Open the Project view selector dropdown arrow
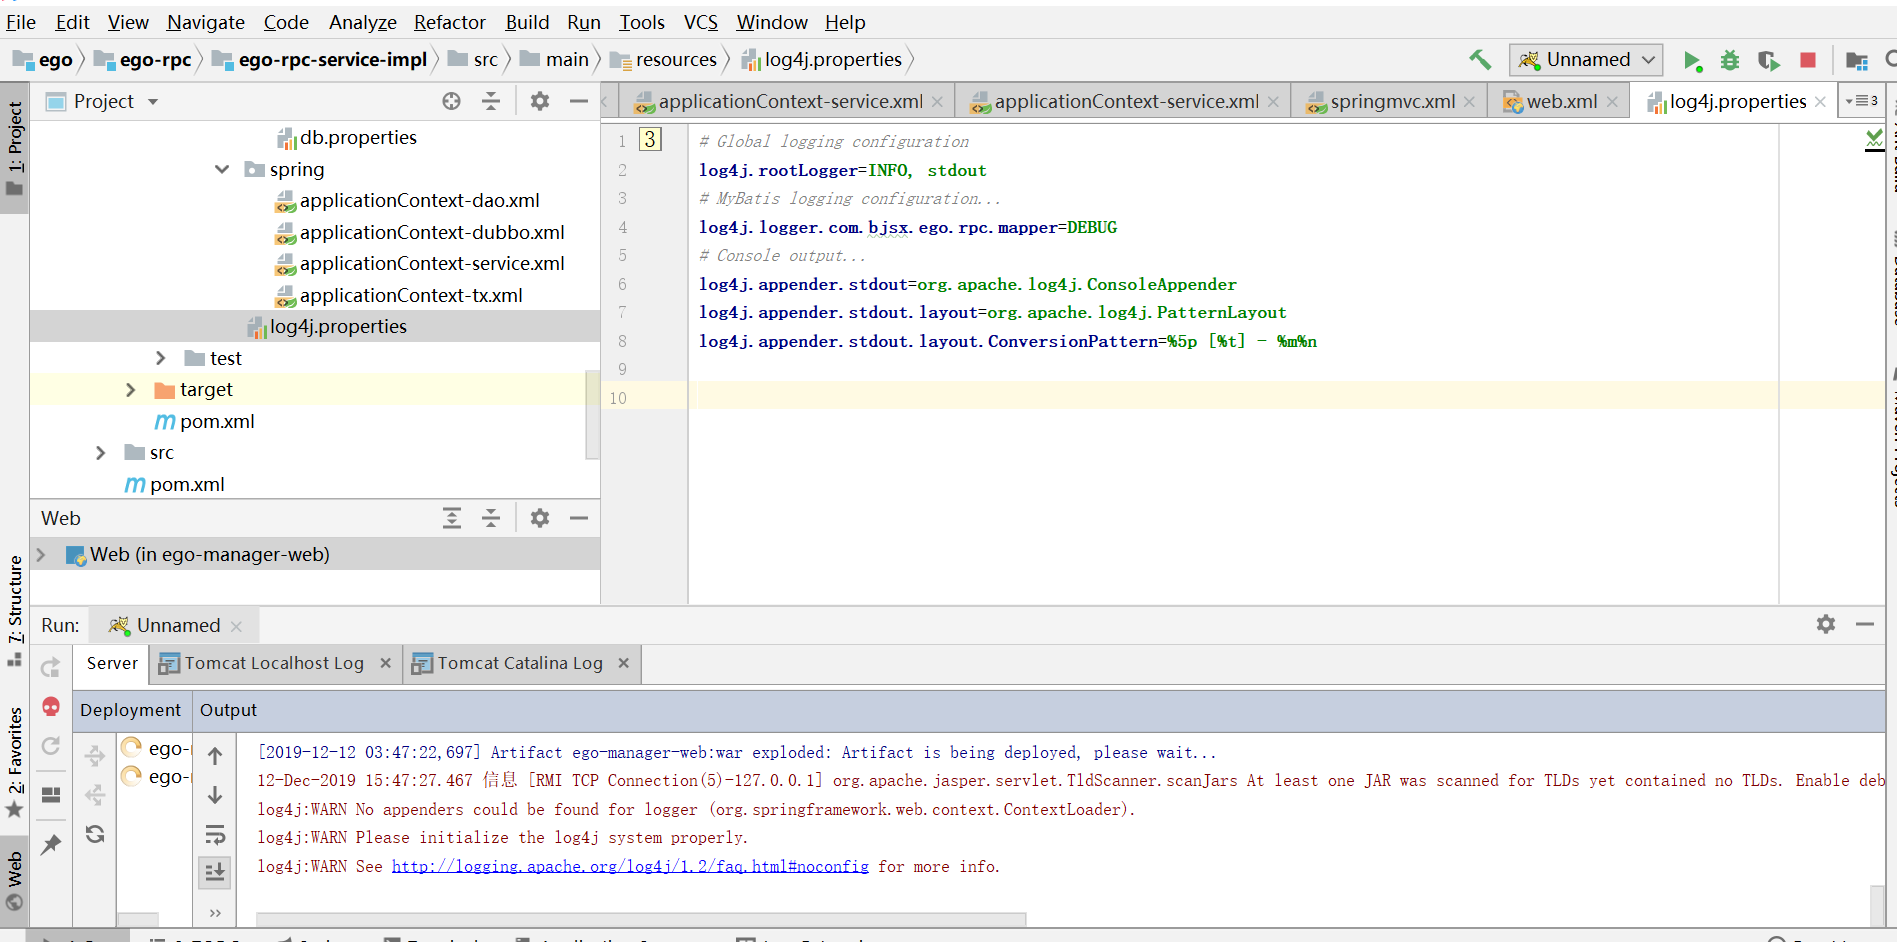This screenshot has height=942, width=1897. click(x=153, y=102)
